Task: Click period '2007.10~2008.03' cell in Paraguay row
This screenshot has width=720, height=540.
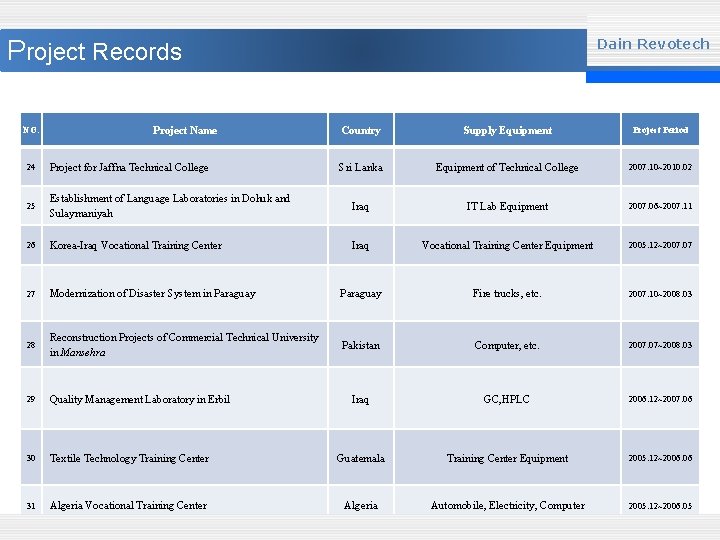Action: (660, 293)
